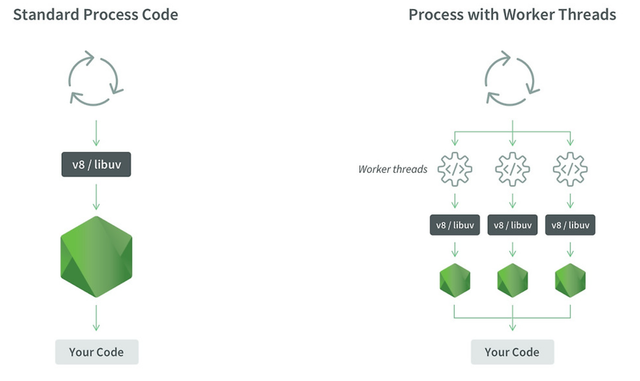Select the large green Node.js hexagon logo
This screenshot has height=381, width=640.
click(x=96, y=256)
